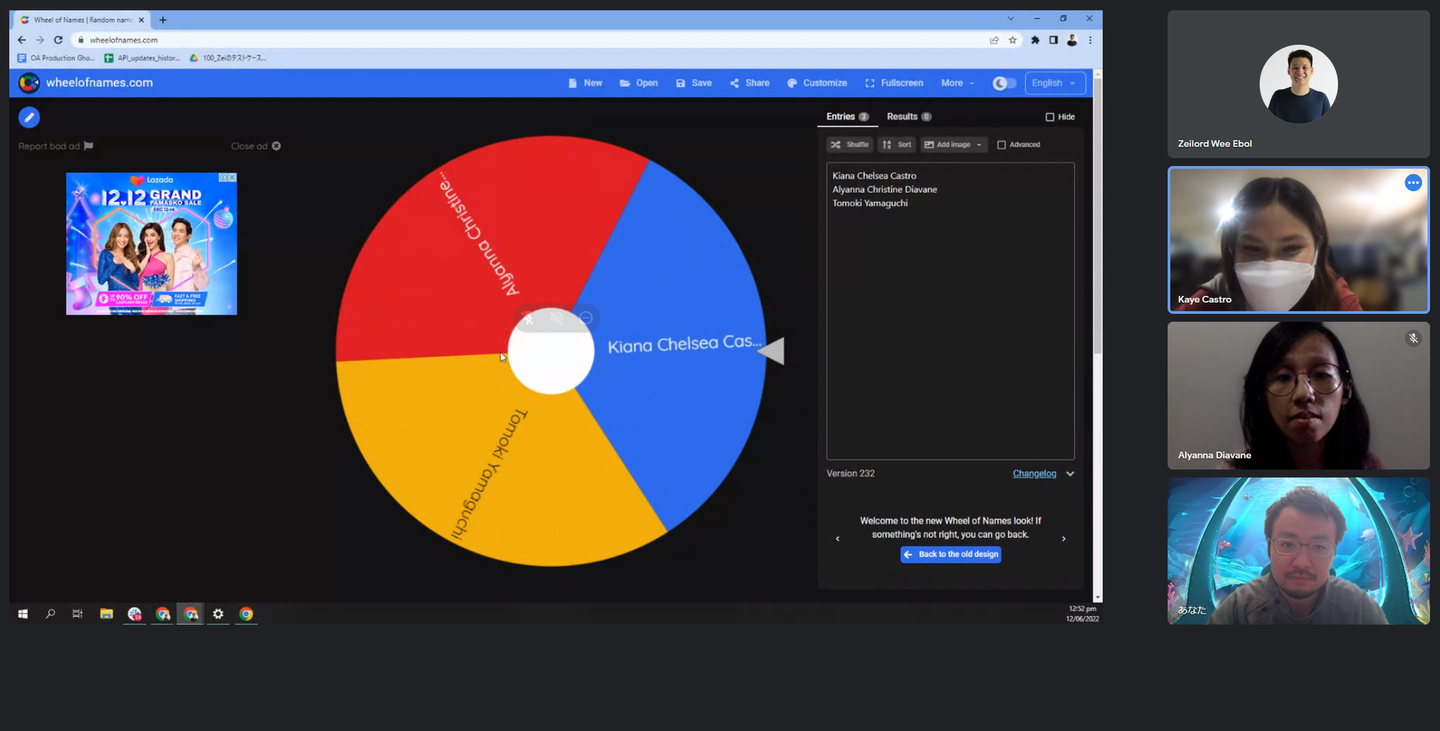Switch wheel to Fullscreen mode
The width and height of the screenshot is (1440, 731).
coord(894,83)
